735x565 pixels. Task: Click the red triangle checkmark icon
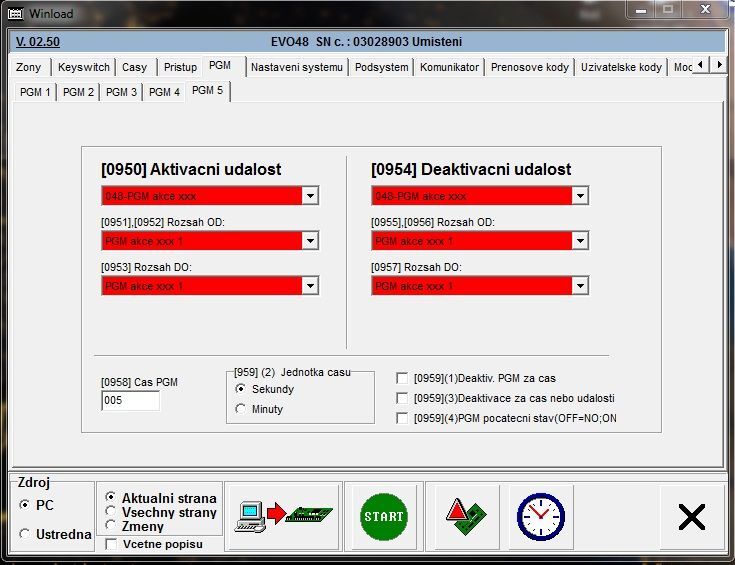click(465, 516)
